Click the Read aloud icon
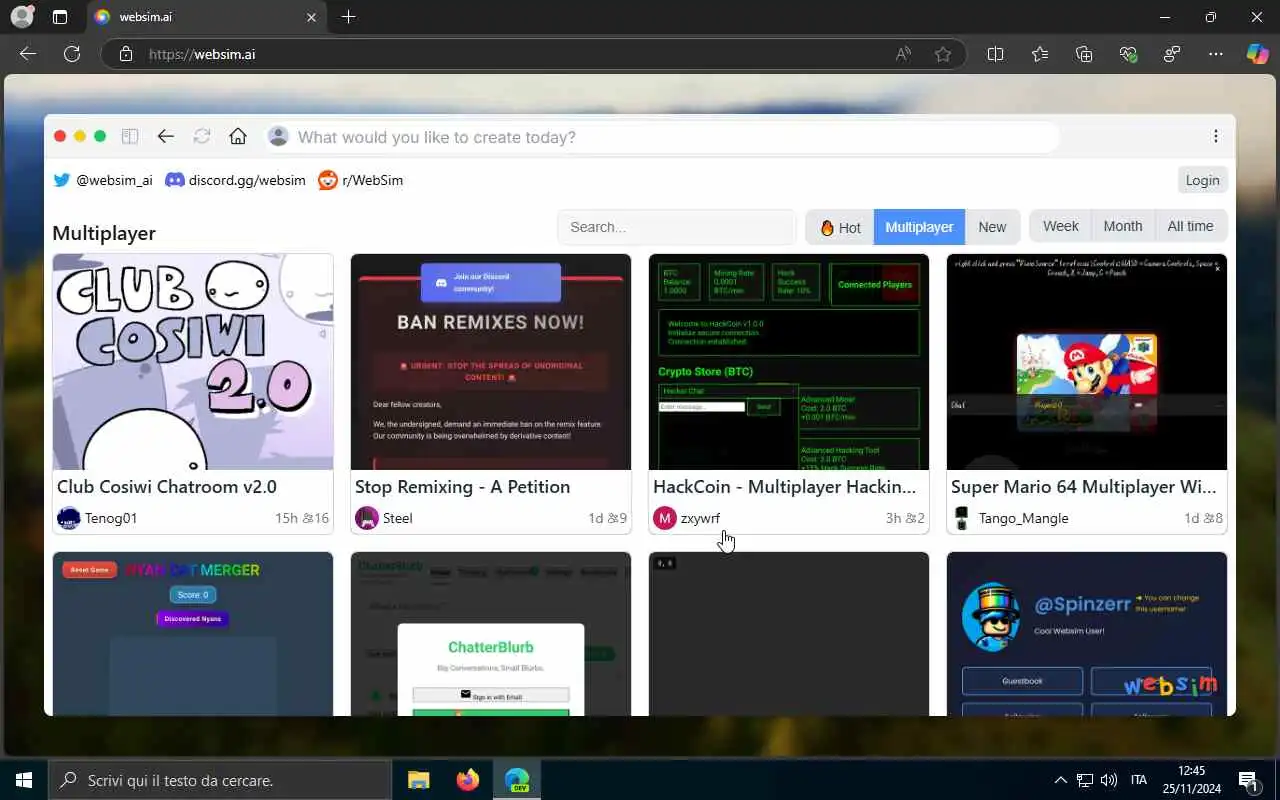Image resolution: width=1280 pixels, height=800 pixels. 903,54
